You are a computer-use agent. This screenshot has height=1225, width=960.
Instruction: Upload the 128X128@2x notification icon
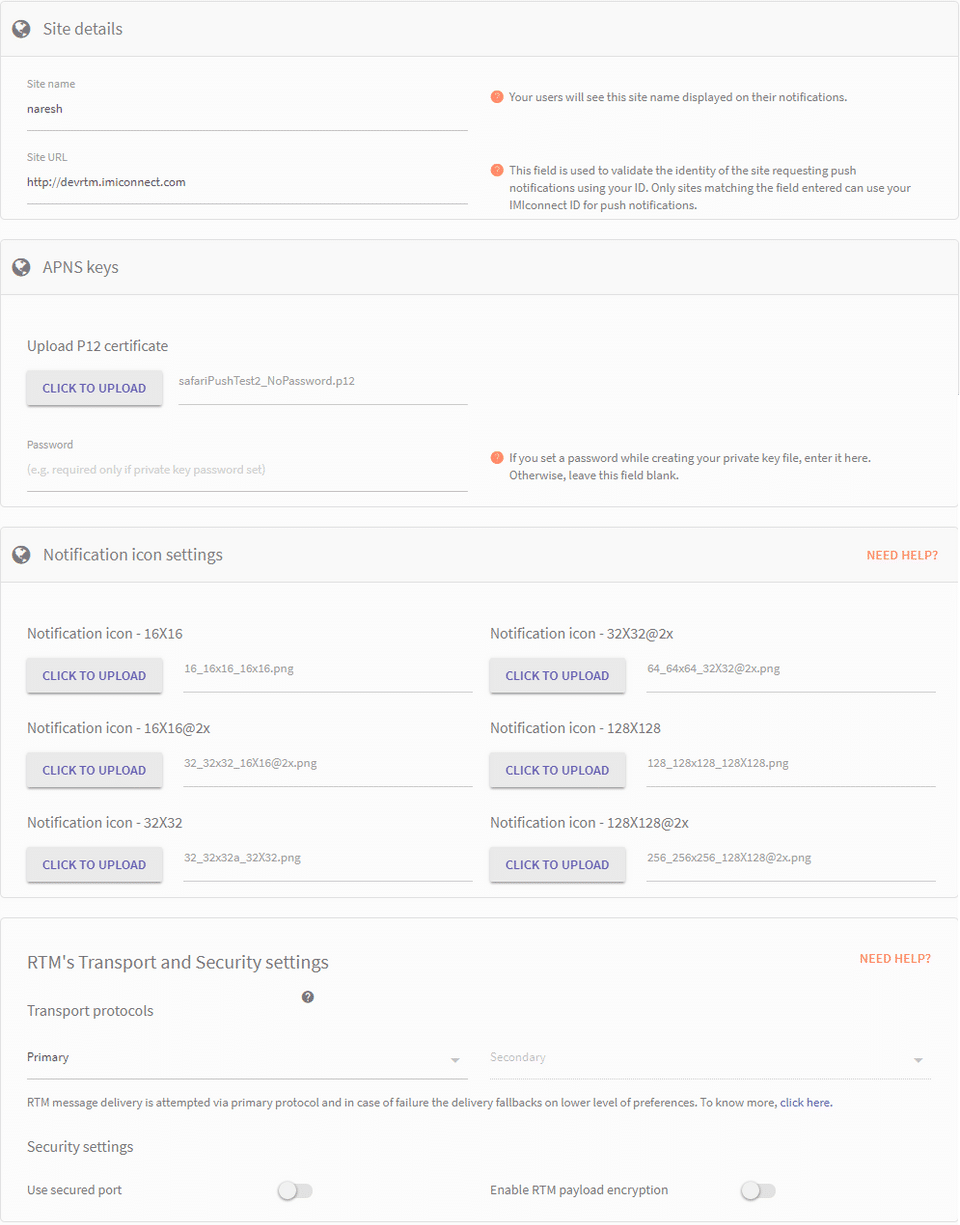pos(557,865)
